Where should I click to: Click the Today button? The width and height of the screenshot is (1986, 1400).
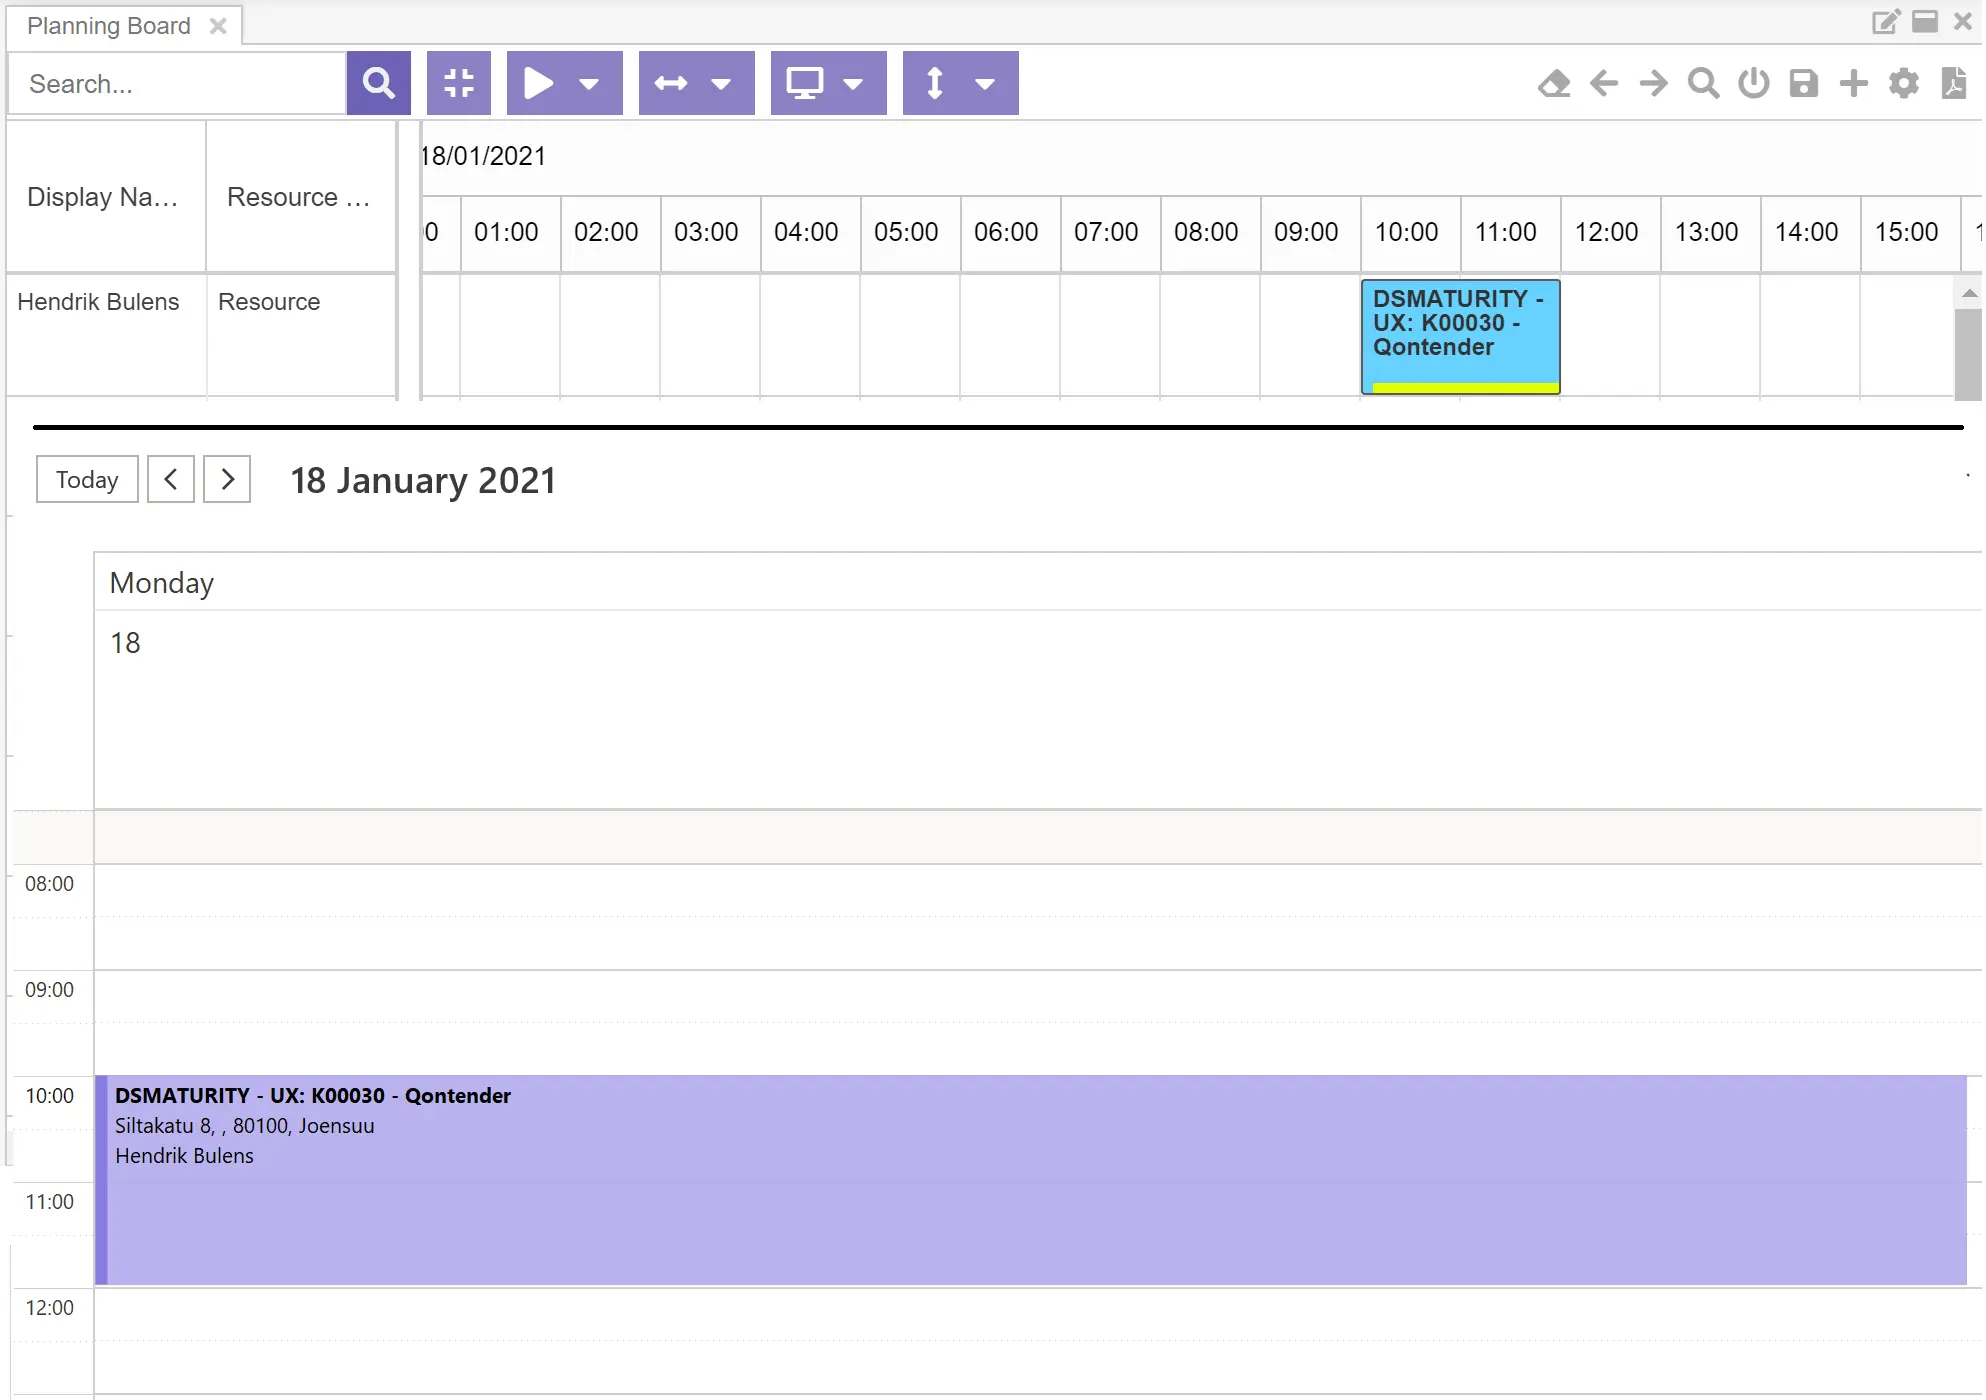(86, 479)
